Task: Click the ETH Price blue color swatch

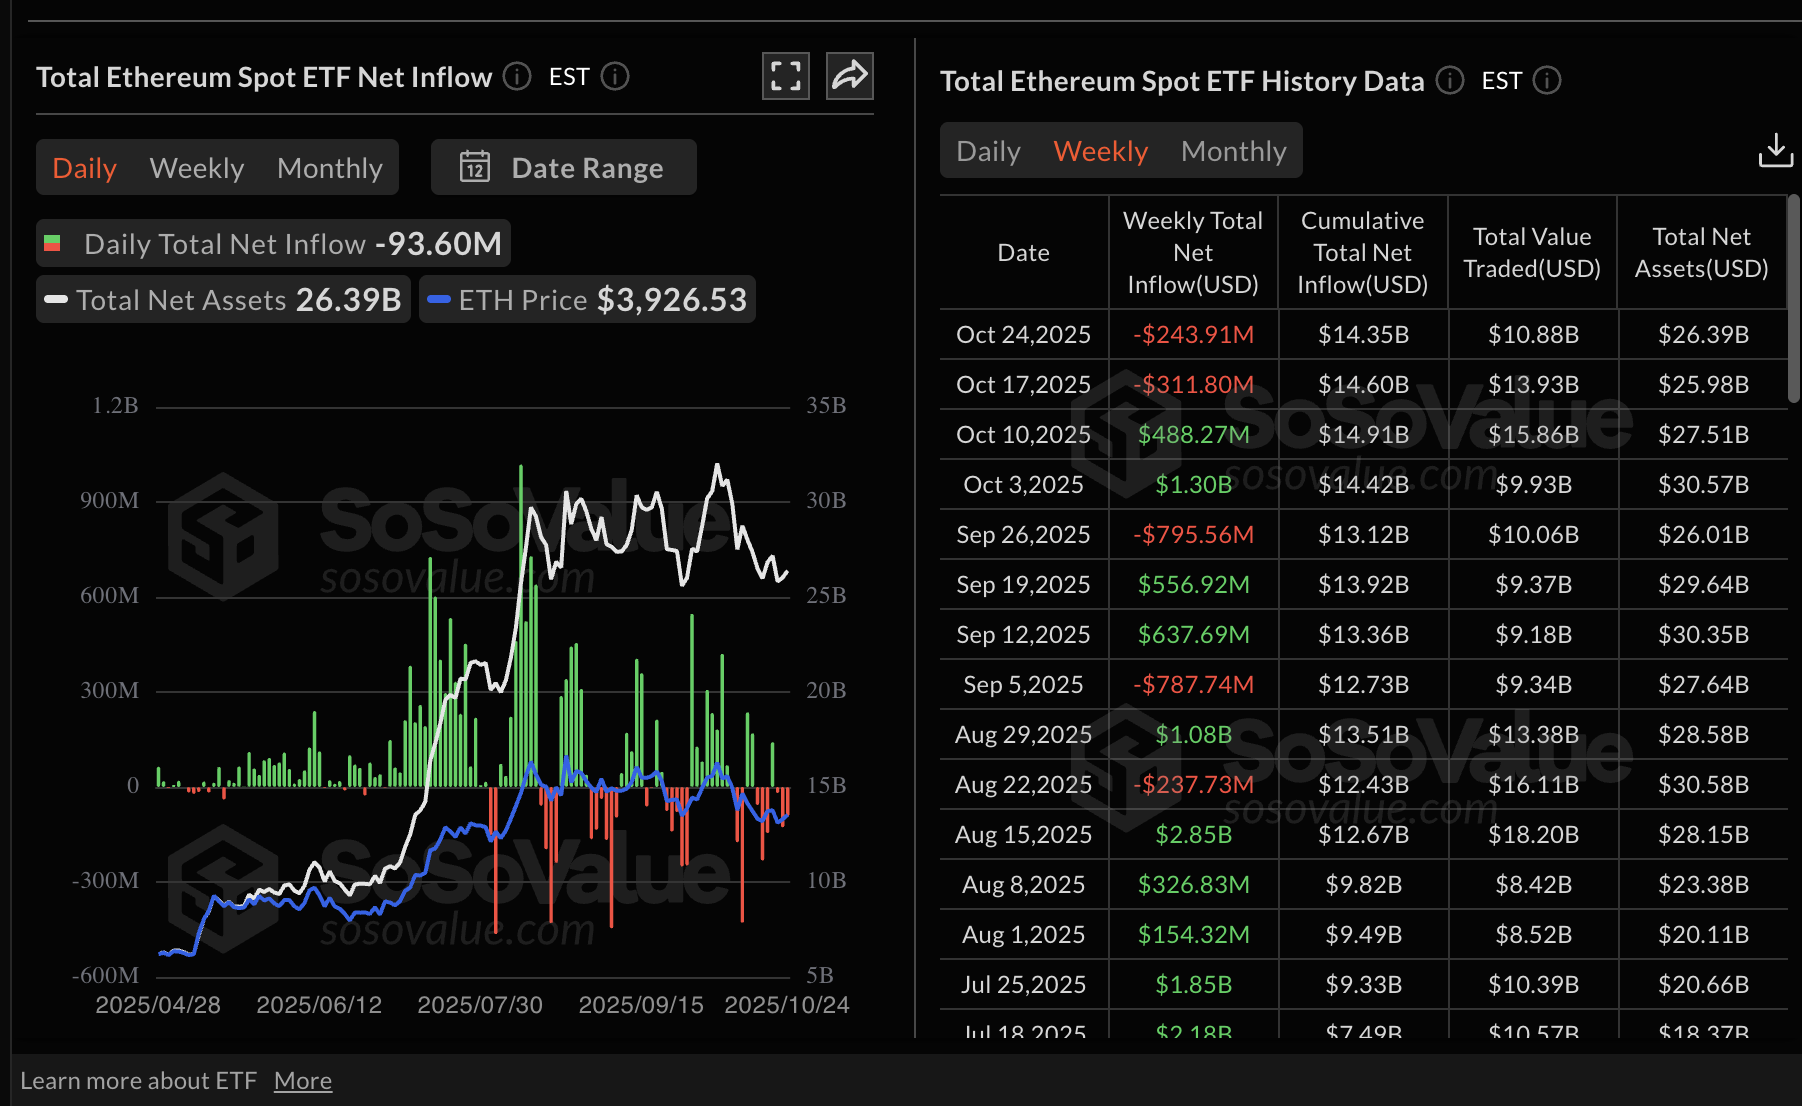Action: (438, 300)
